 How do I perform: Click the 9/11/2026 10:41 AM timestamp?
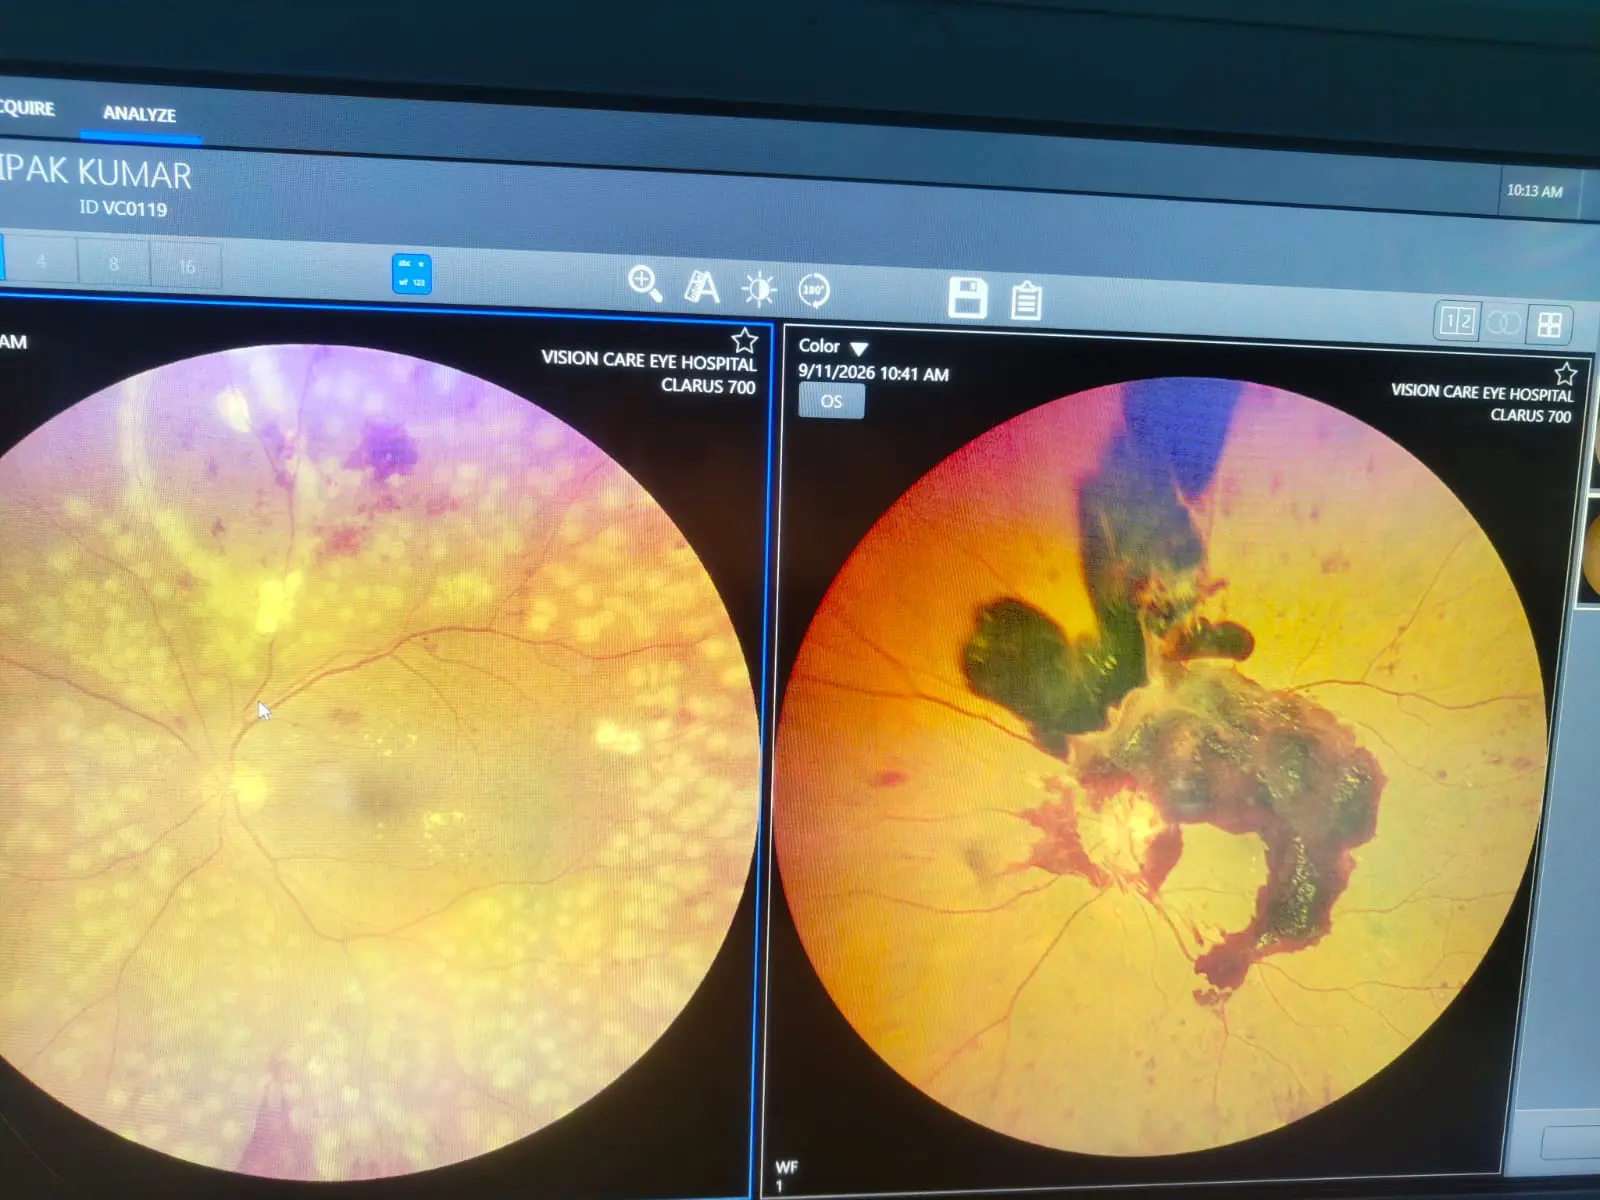pos(873,372)
